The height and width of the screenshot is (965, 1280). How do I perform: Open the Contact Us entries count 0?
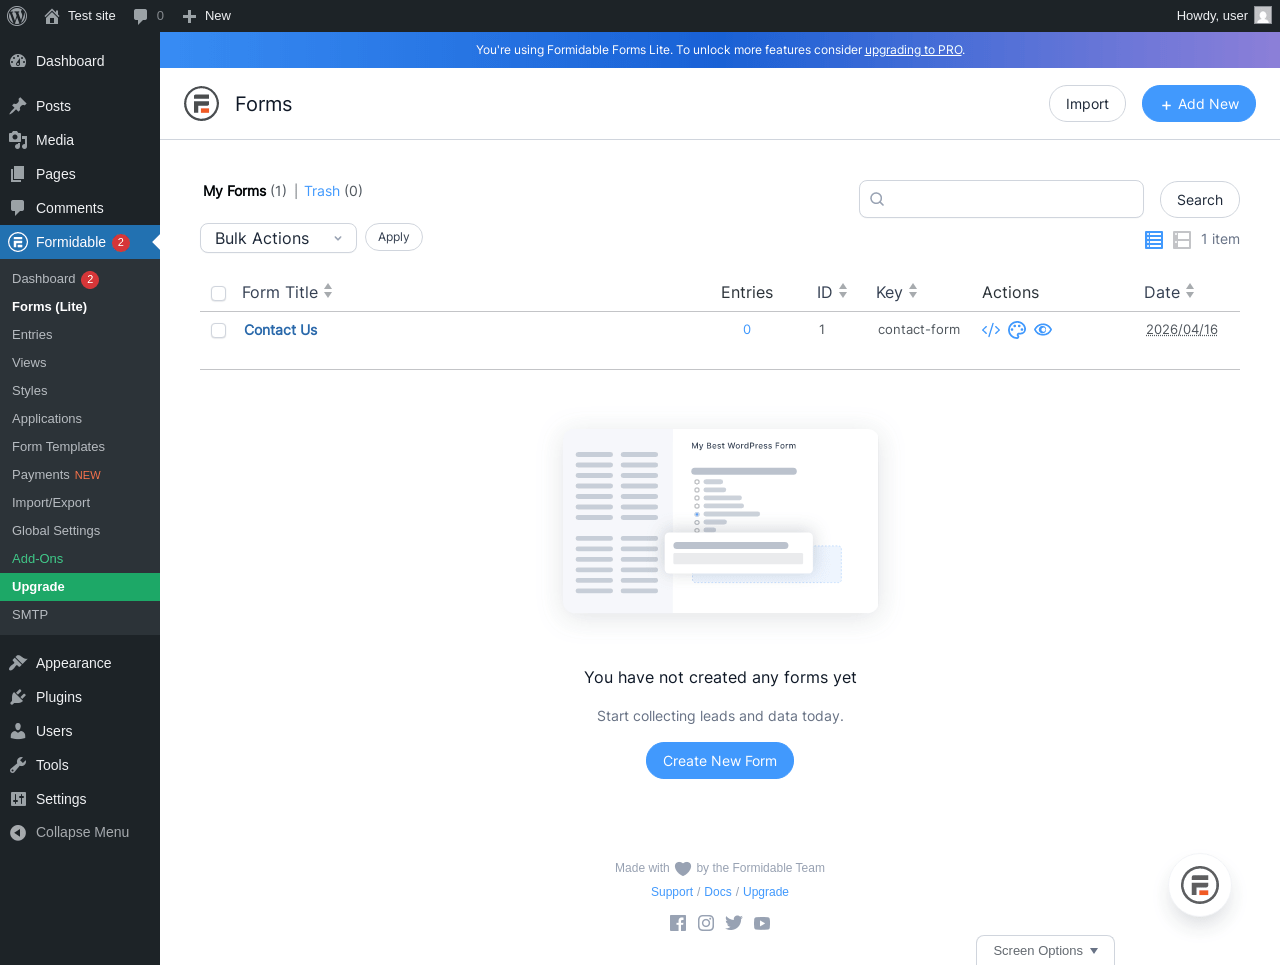click(x=747, y=330)
